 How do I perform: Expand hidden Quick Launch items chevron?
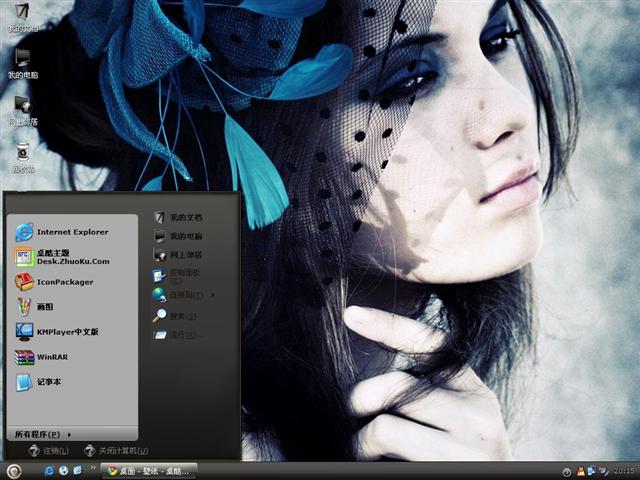pos(93,468)
